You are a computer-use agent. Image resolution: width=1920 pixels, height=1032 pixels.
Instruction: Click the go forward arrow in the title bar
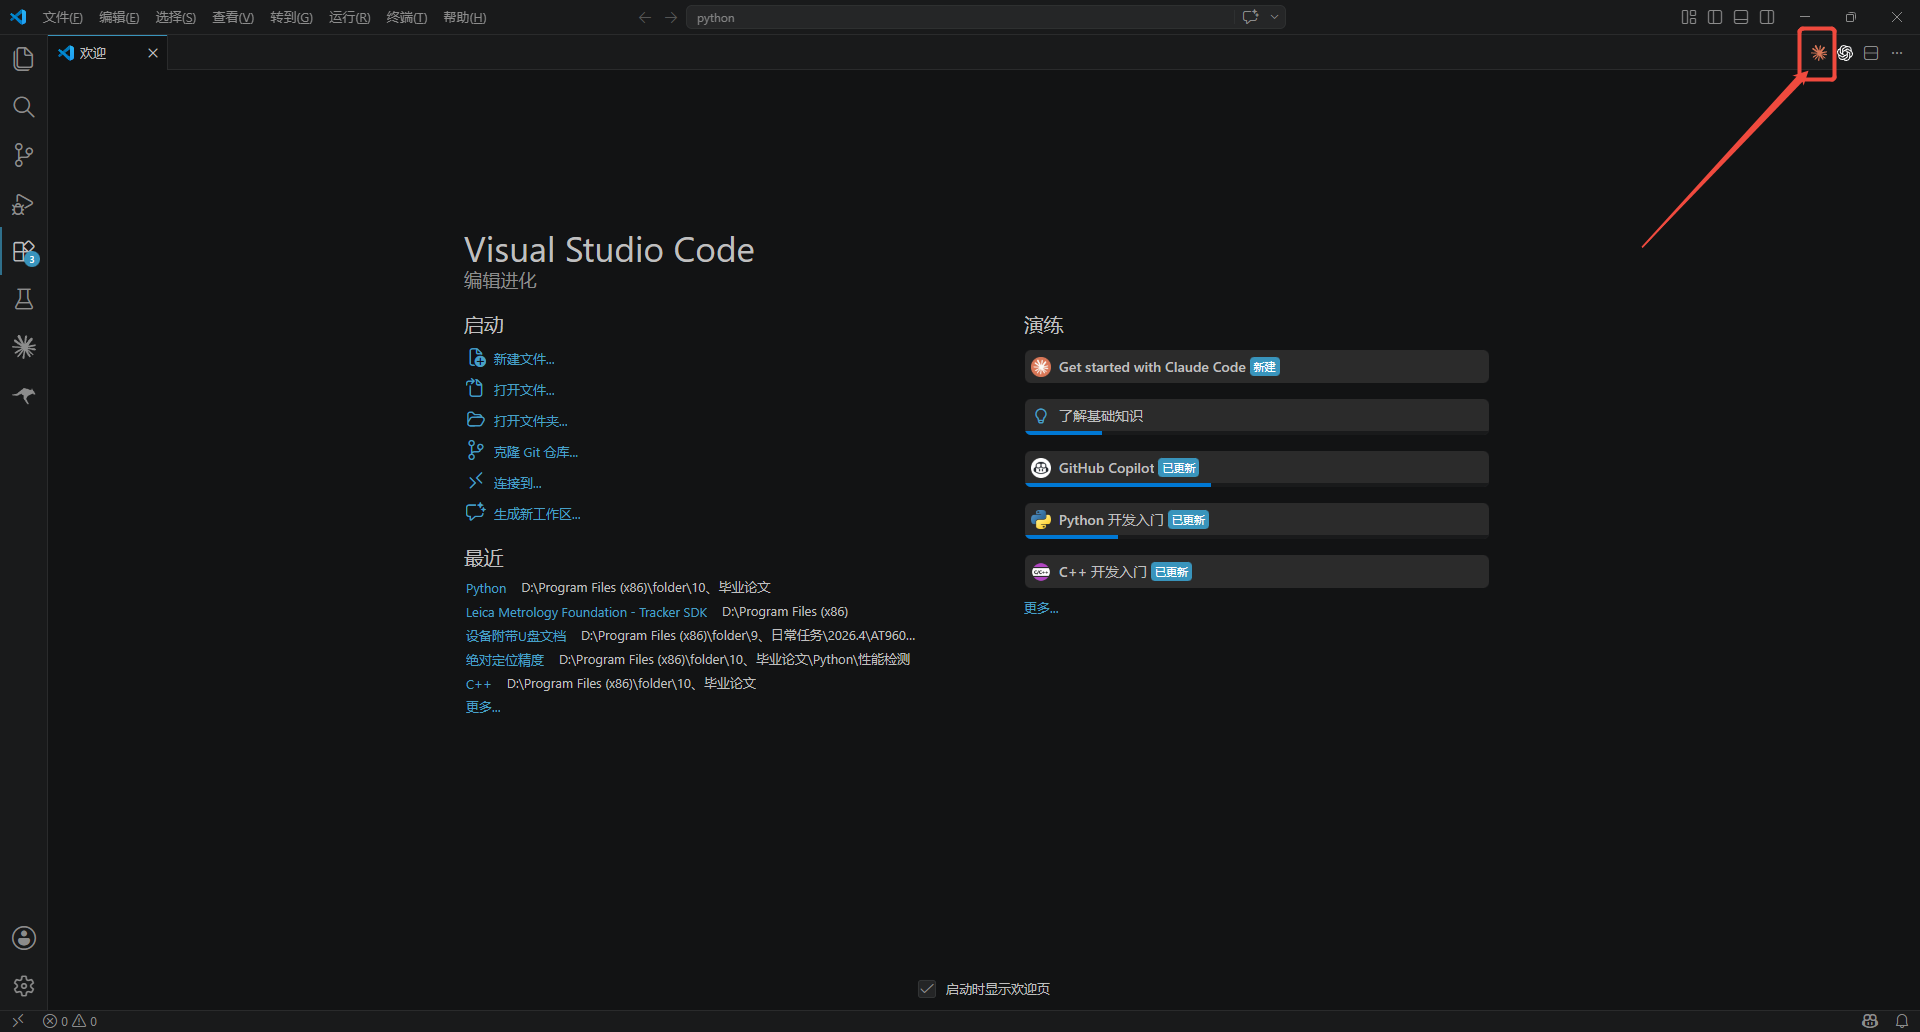tap(671, 17)
